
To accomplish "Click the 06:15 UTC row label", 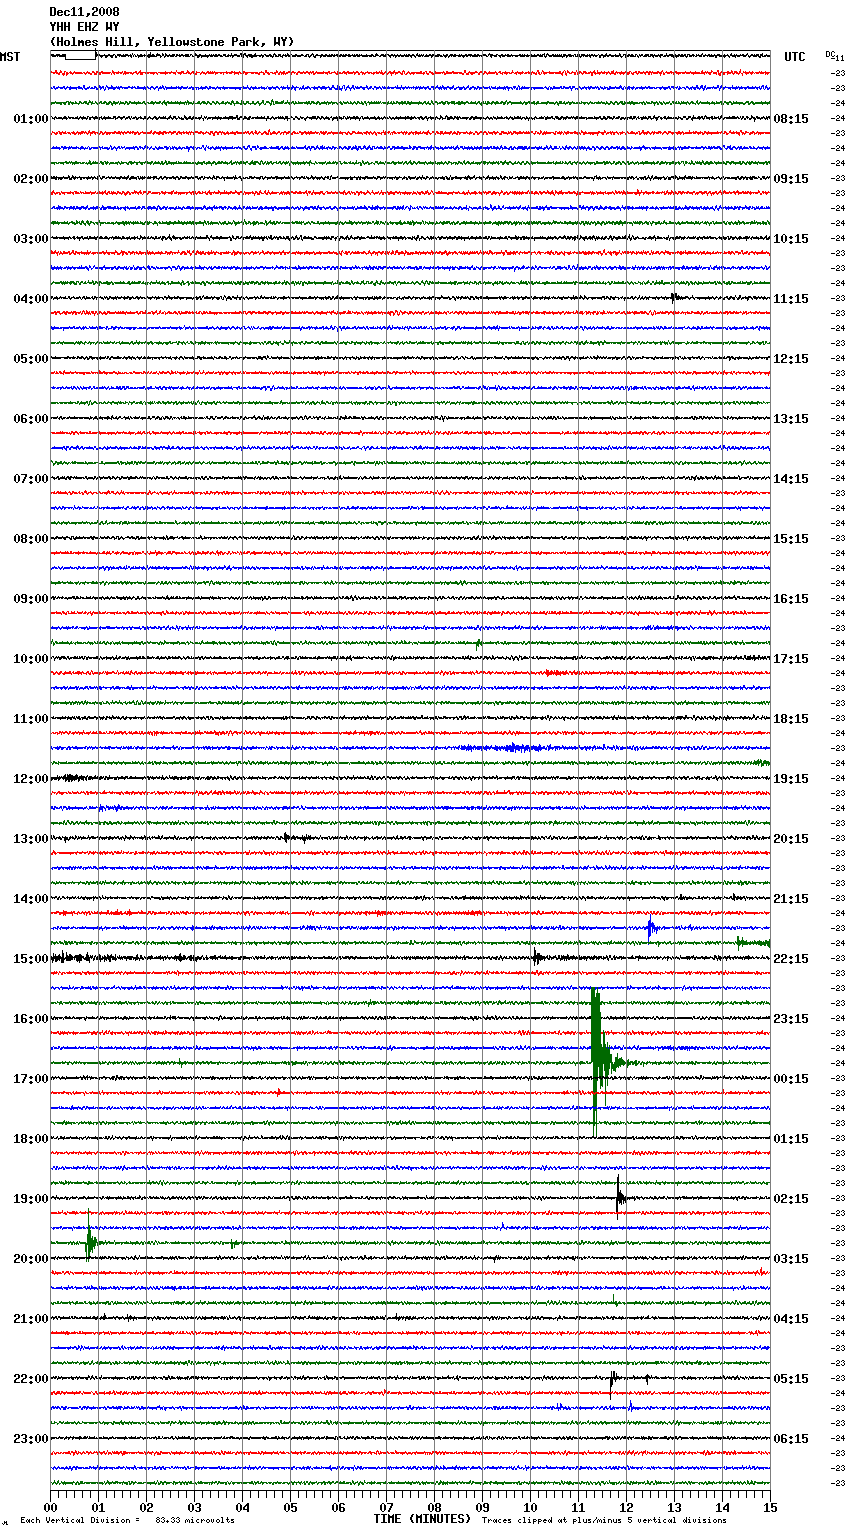I will pos(791,1439).
